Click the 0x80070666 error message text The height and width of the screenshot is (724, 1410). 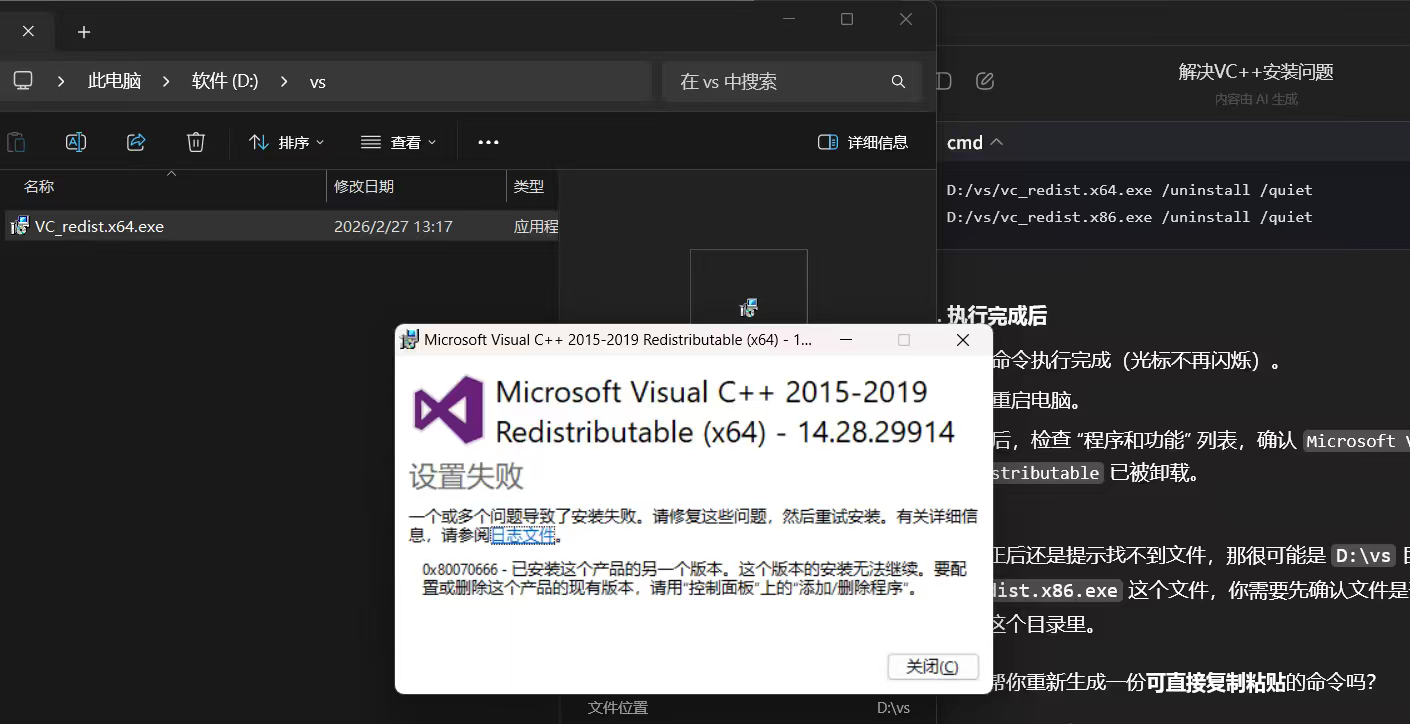[694, 579]
